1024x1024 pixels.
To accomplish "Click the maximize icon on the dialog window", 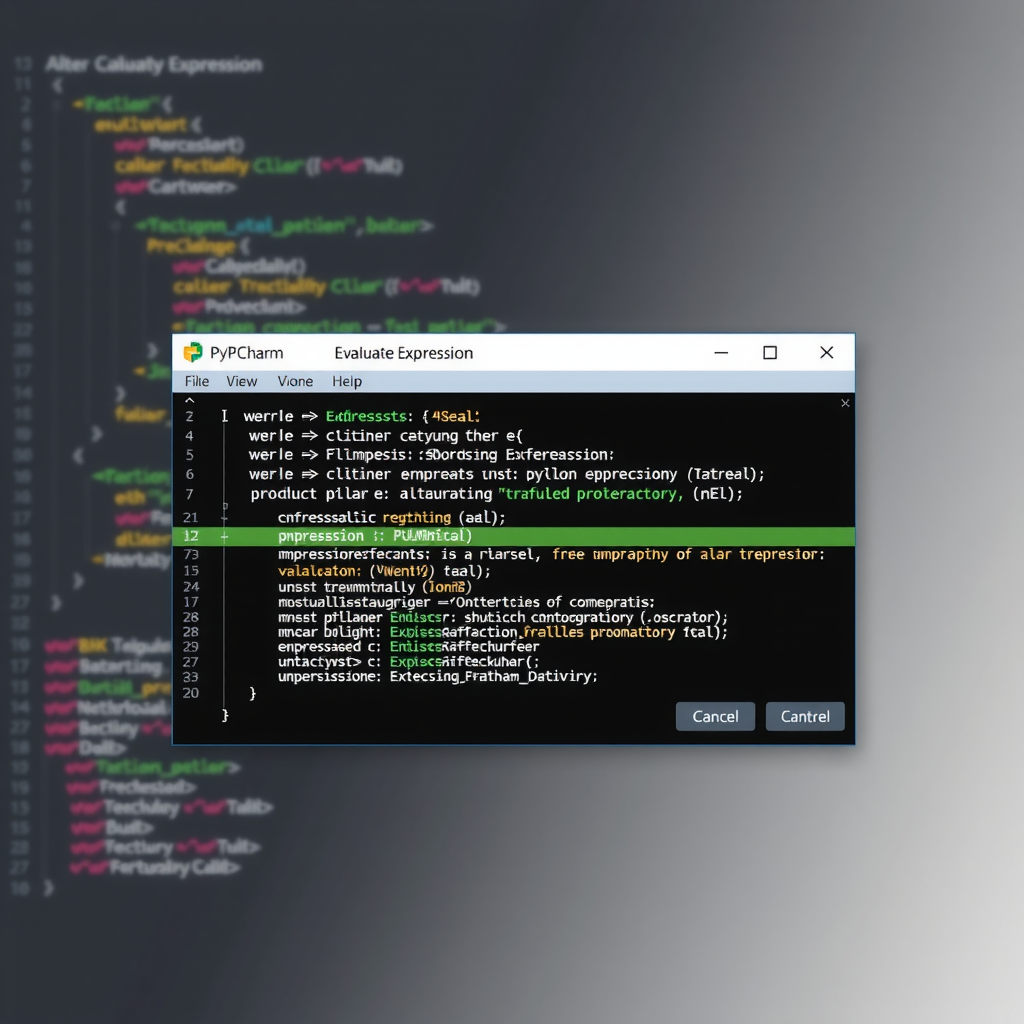I will (770, 353).
